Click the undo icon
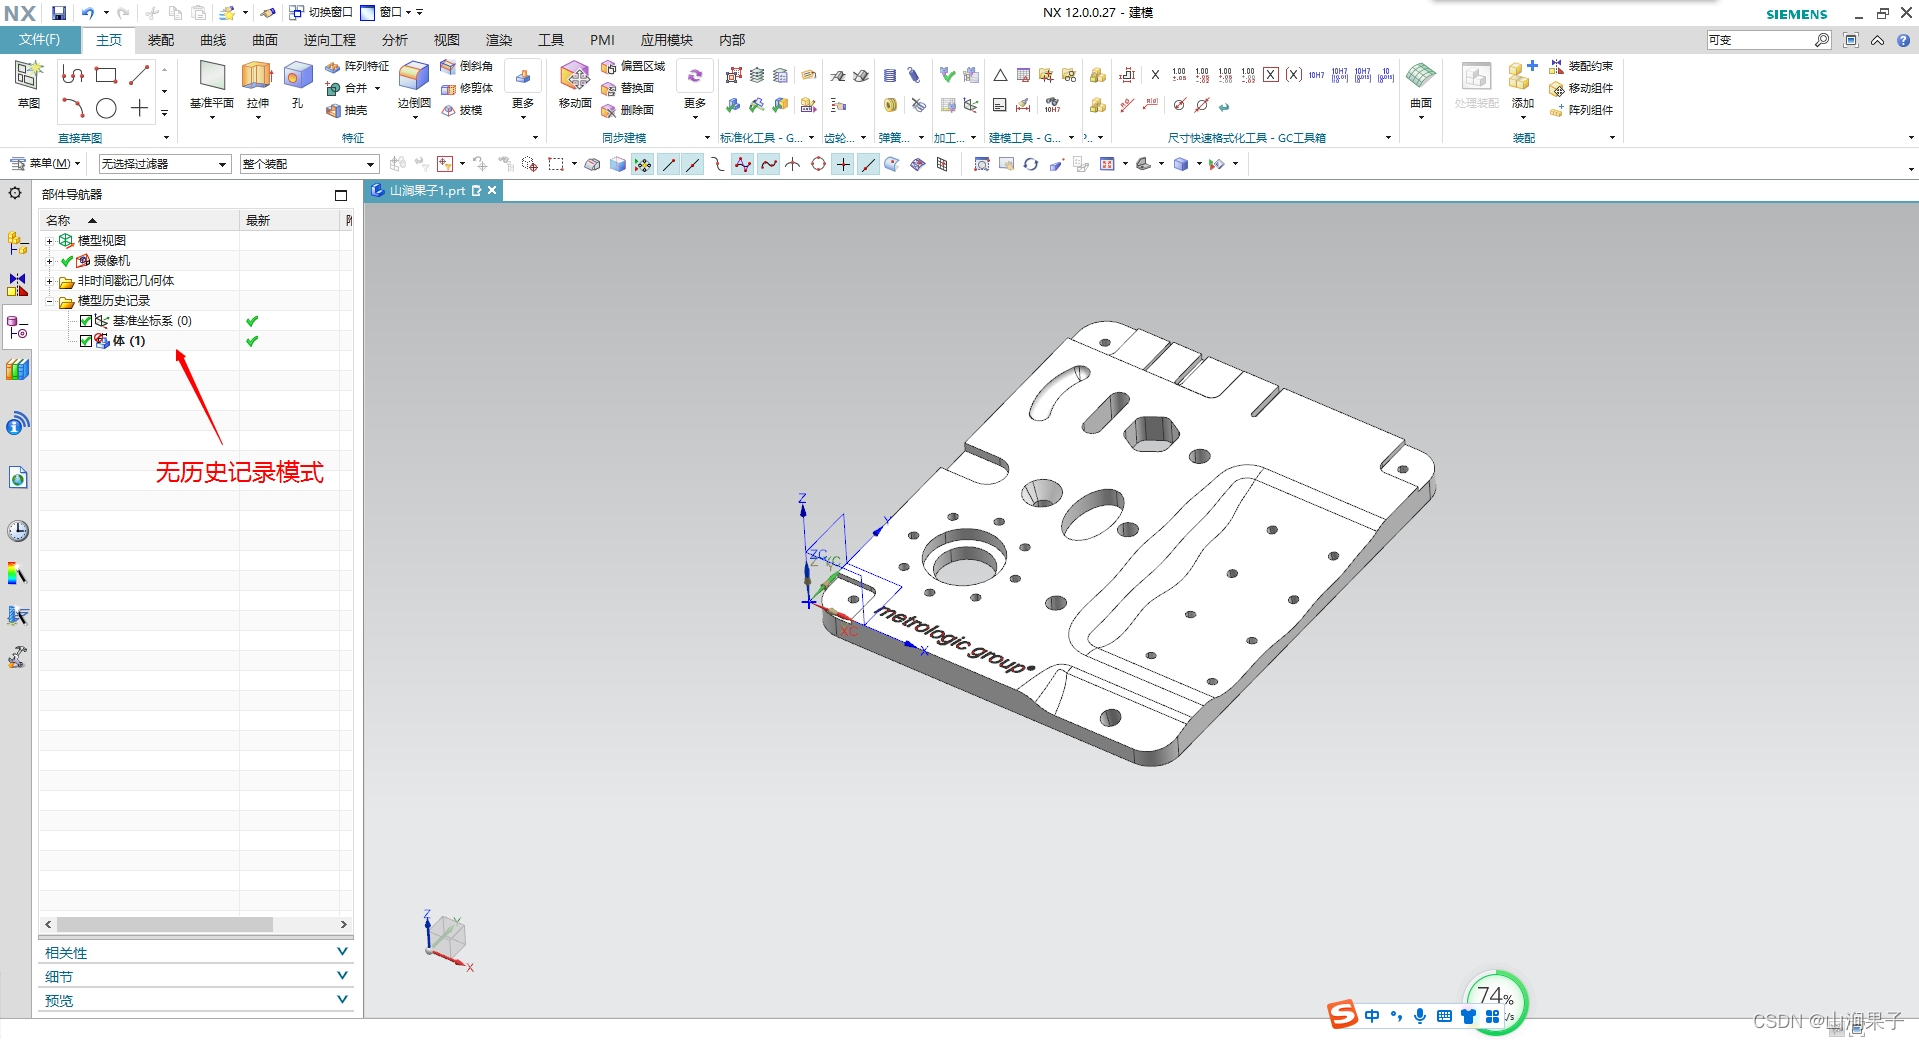This screenshot has width=1919, height=1040. tap(88, 13)
